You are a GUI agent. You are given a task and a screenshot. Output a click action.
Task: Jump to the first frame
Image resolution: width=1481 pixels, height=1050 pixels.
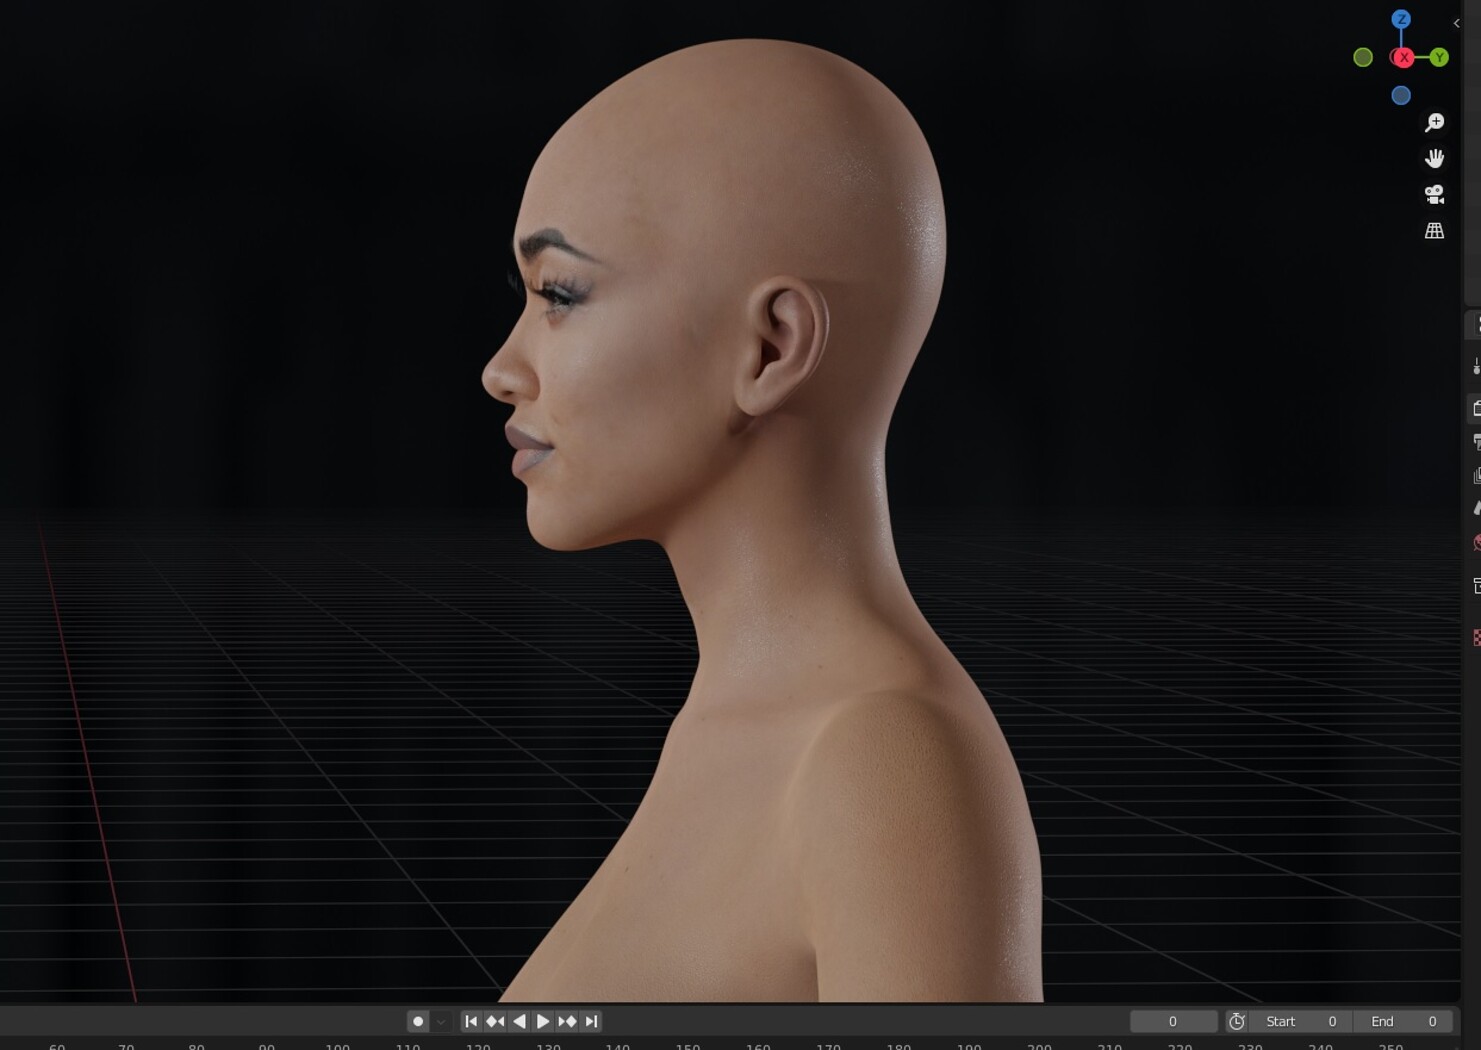tap(471, 1021)
